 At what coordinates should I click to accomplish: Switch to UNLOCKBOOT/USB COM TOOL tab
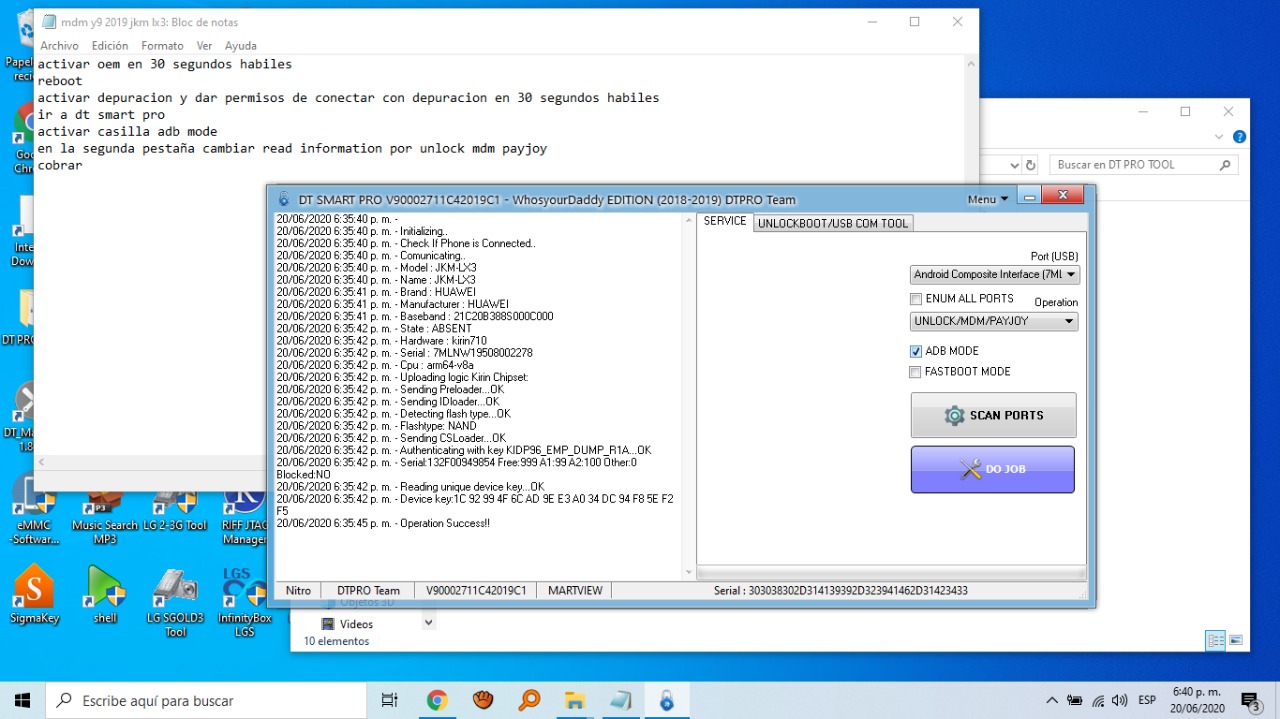[x=833, y=223]
